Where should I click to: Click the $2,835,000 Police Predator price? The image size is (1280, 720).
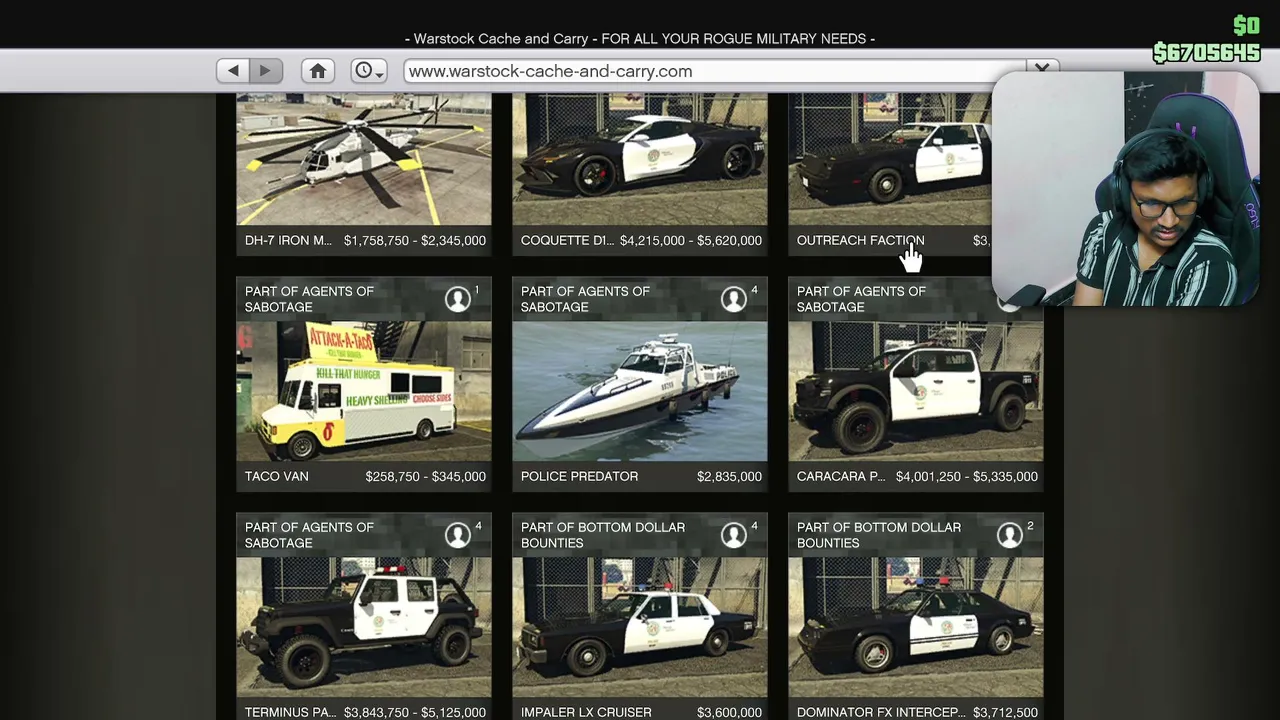729,476
